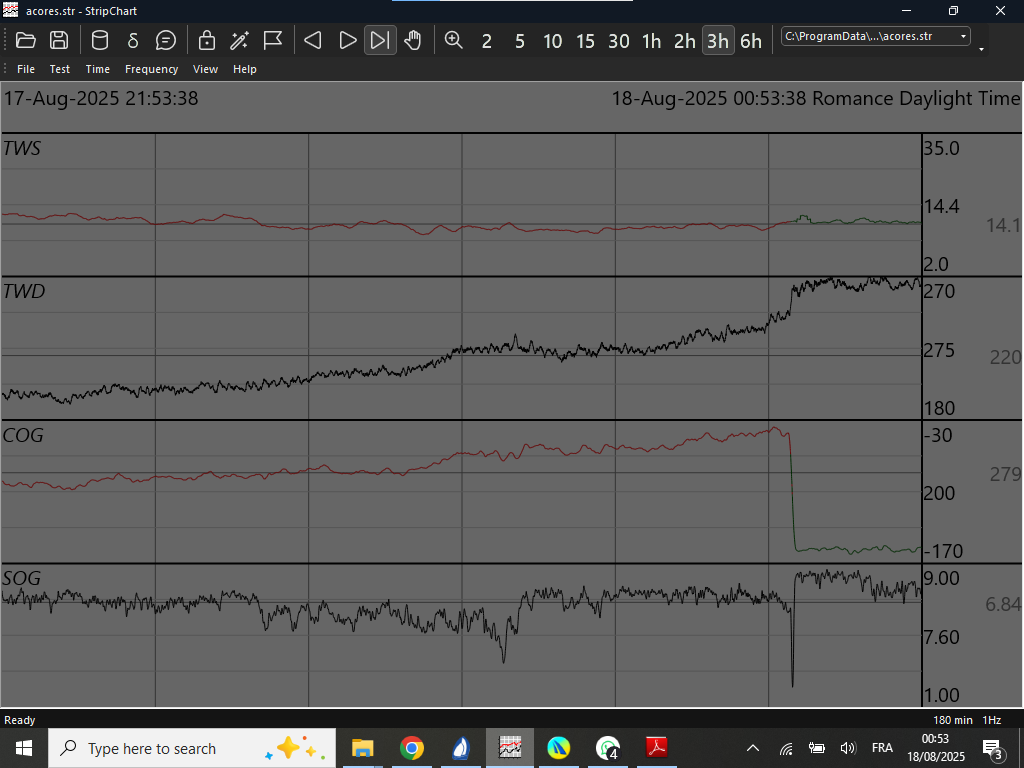Set time span to 5 minutes
Viewport: 1024px width, 768px height.
coord(520,41)
